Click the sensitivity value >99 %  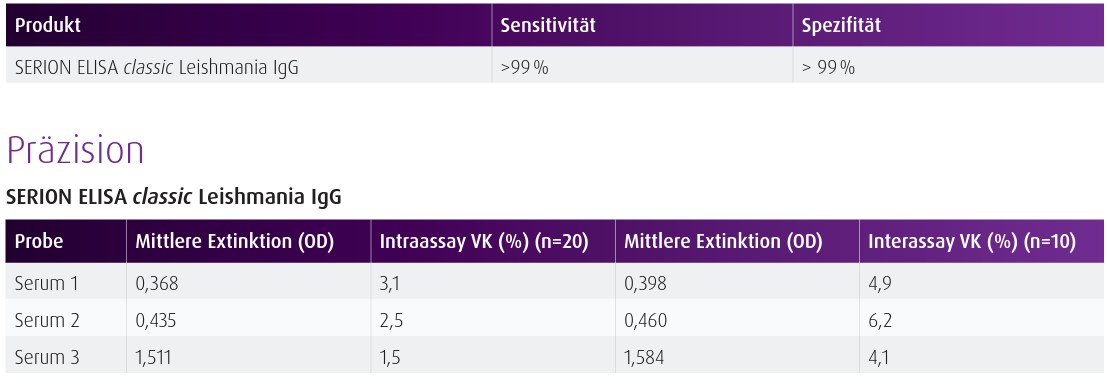click(x=525, y=69)
